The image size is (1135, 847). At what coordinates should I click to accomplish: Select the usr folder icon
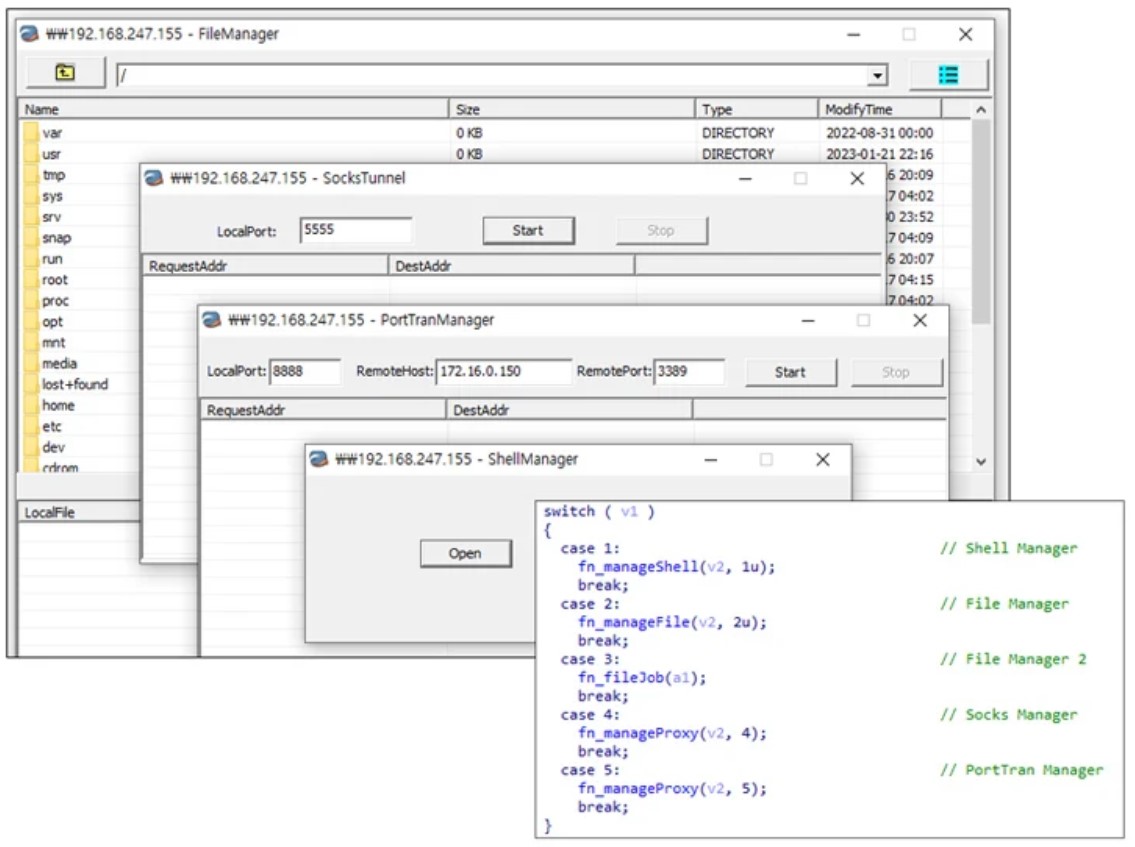(x=30, y=154)
